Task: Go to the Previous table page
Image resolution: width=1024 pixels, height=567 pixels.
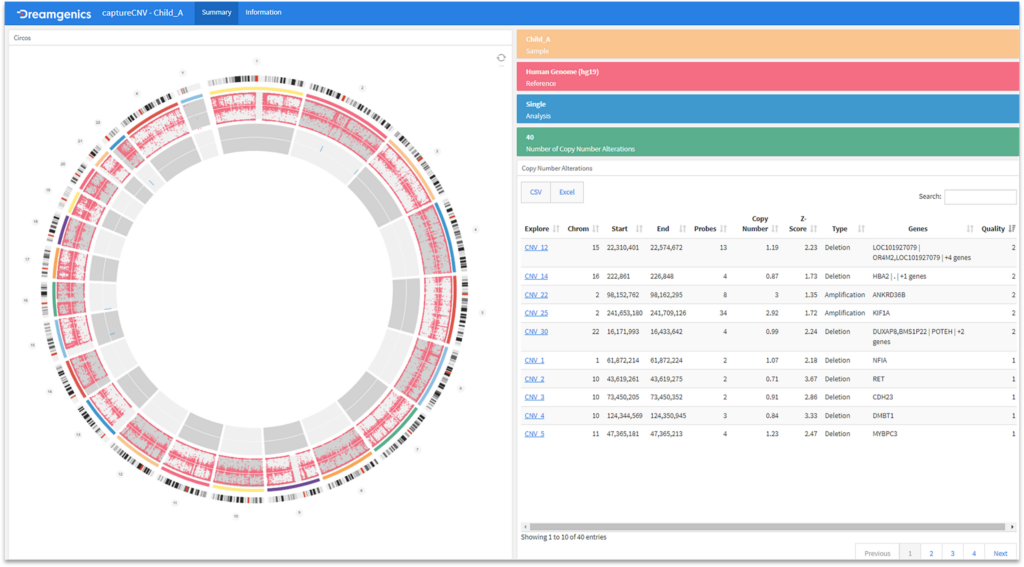Action: click(877, 553)
